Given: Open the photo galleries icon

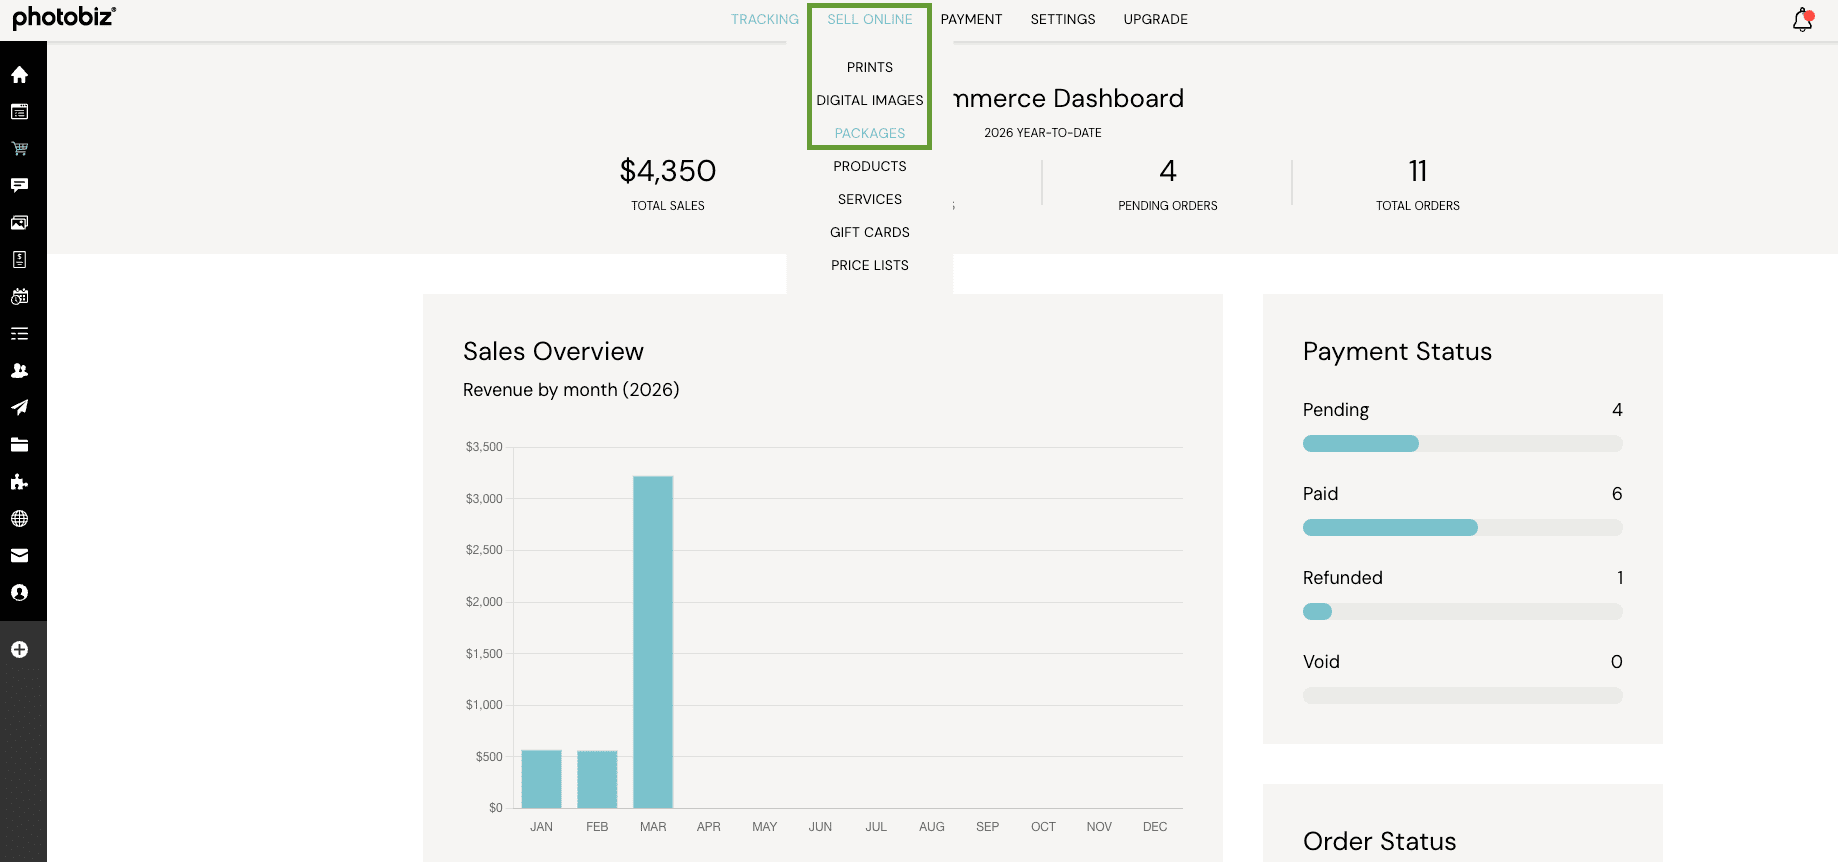Looking at the screenshot, I should pos(19,222).
